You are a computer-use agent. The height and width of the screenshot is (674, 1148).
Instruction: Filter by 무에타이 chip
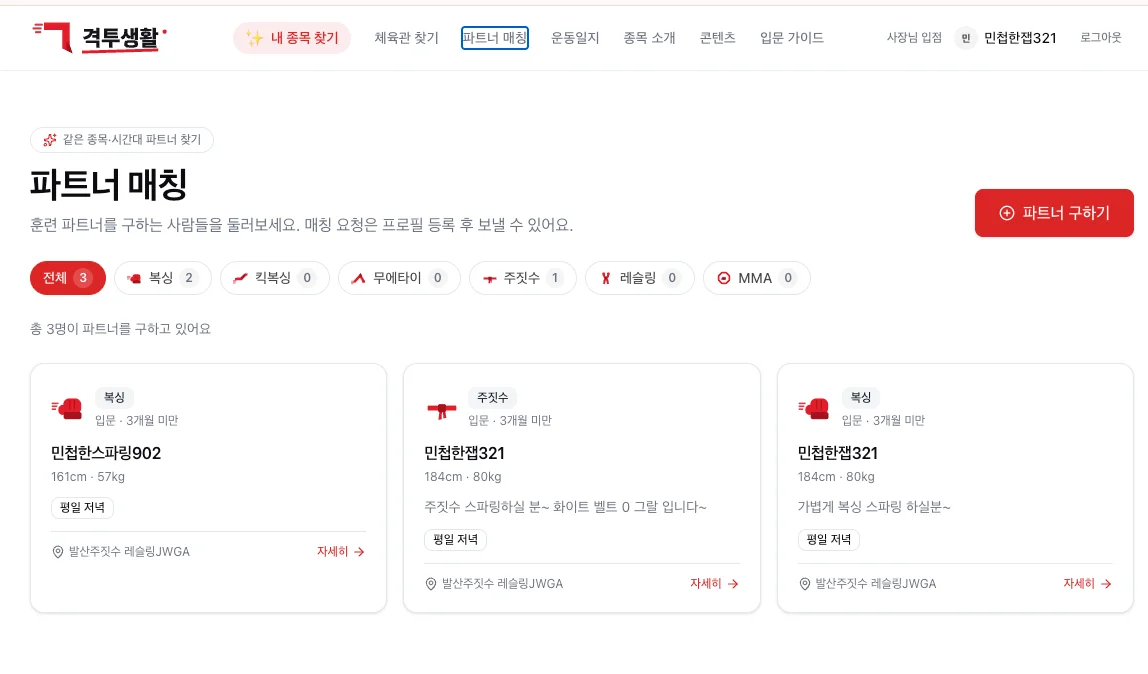click(x=399, y=278)
